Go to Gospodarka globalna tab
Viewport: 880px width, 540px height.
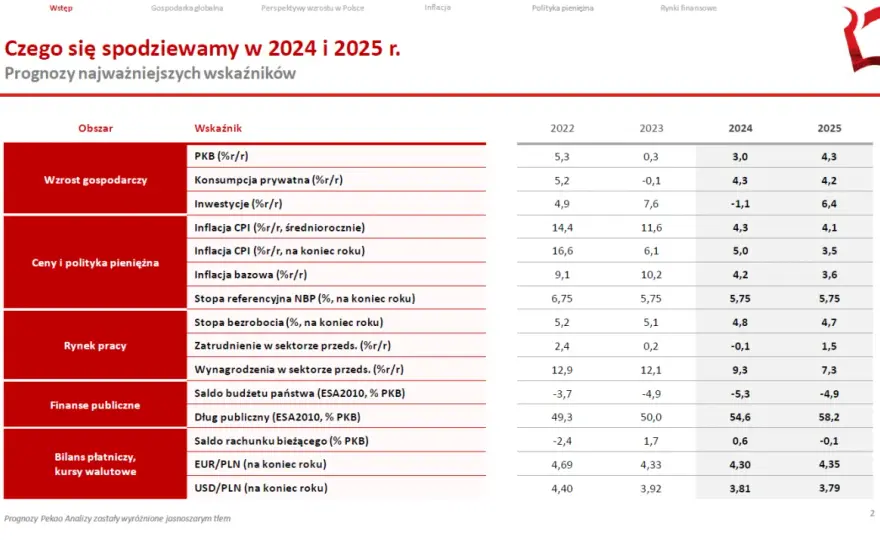tap(187, 8)
